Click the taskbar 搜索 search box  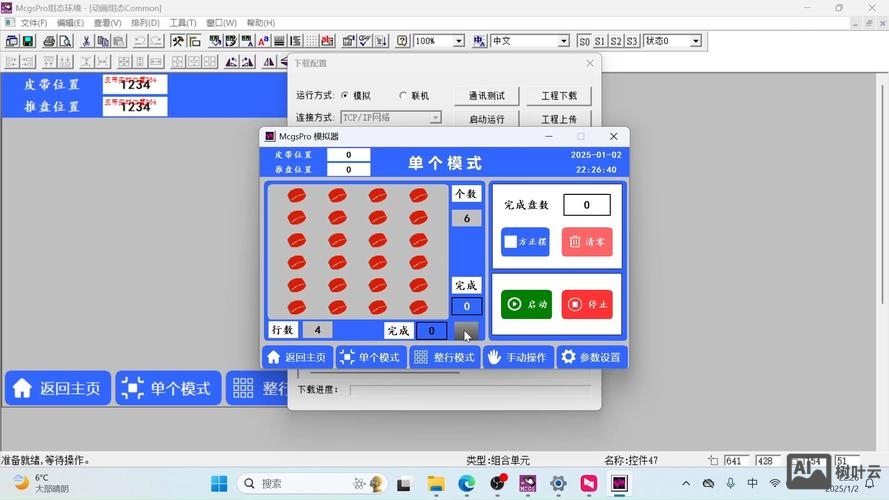point(312,484)
